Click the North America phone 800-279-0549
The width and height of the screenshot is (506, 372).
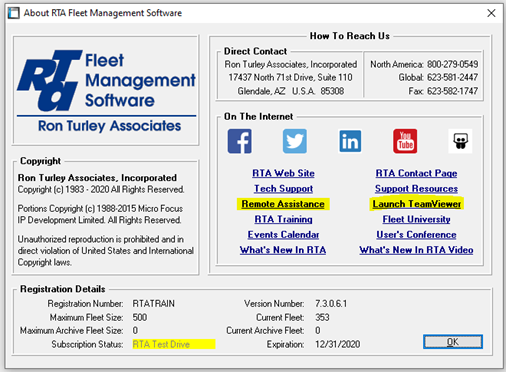click(453, 64)
